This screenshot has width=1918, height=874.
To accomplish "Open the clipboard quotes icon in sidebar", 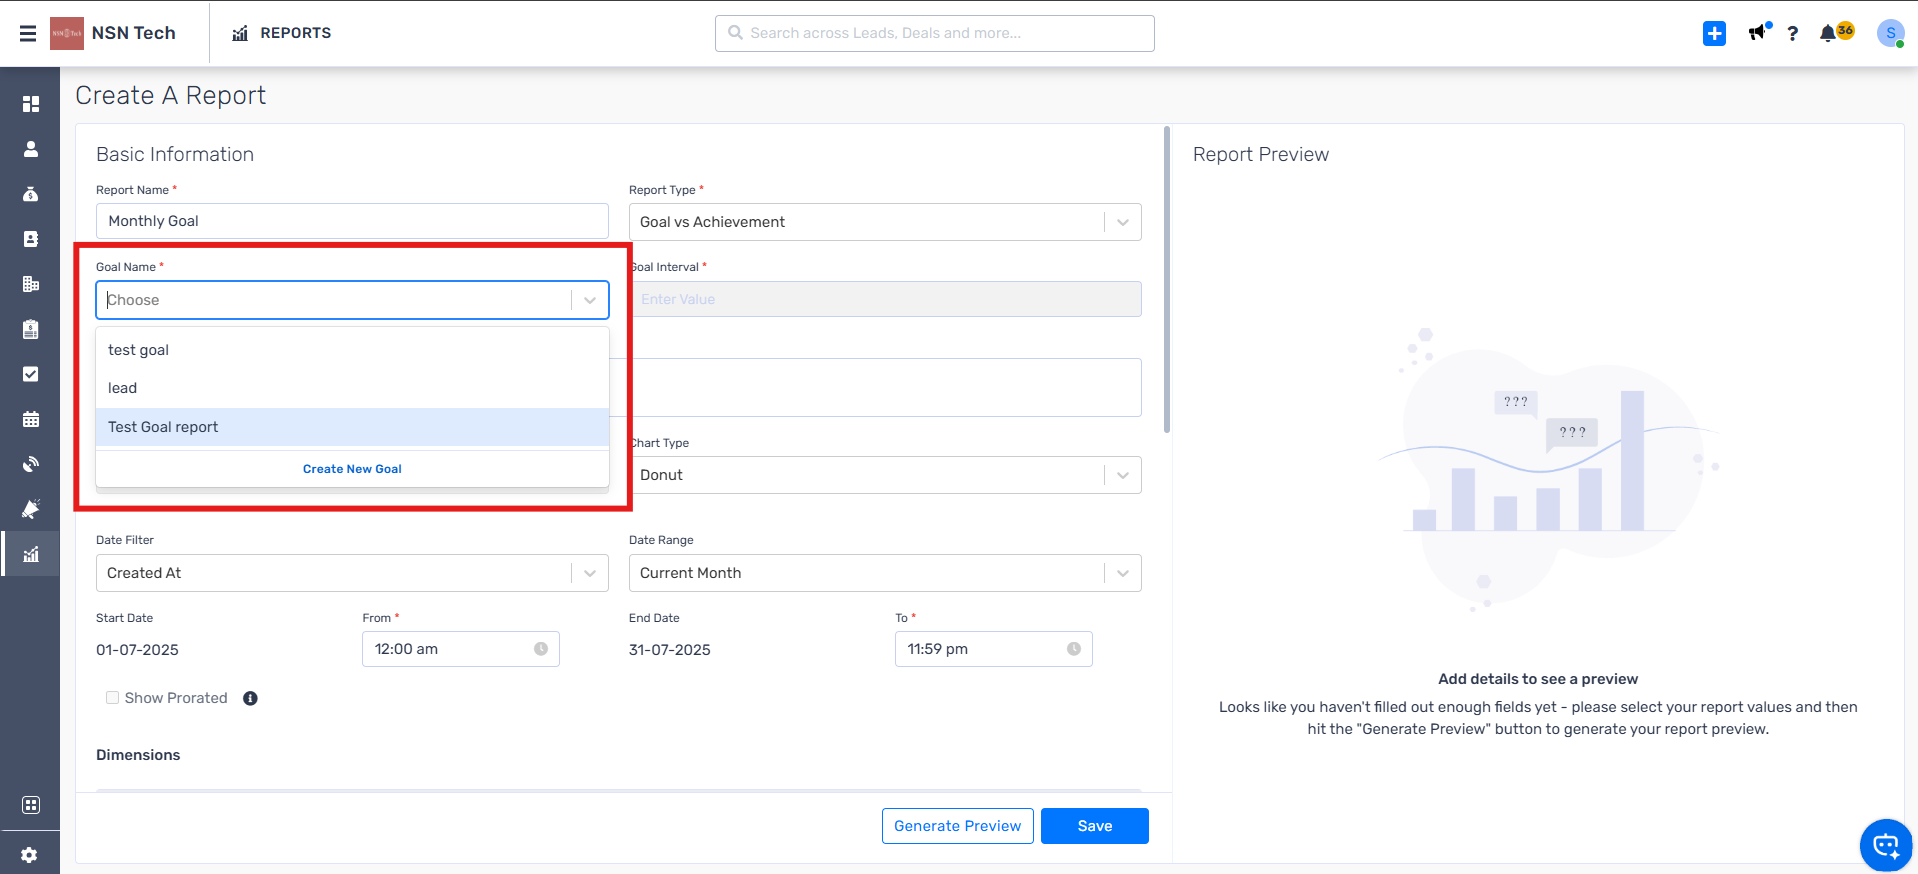I will coord(31,329).
